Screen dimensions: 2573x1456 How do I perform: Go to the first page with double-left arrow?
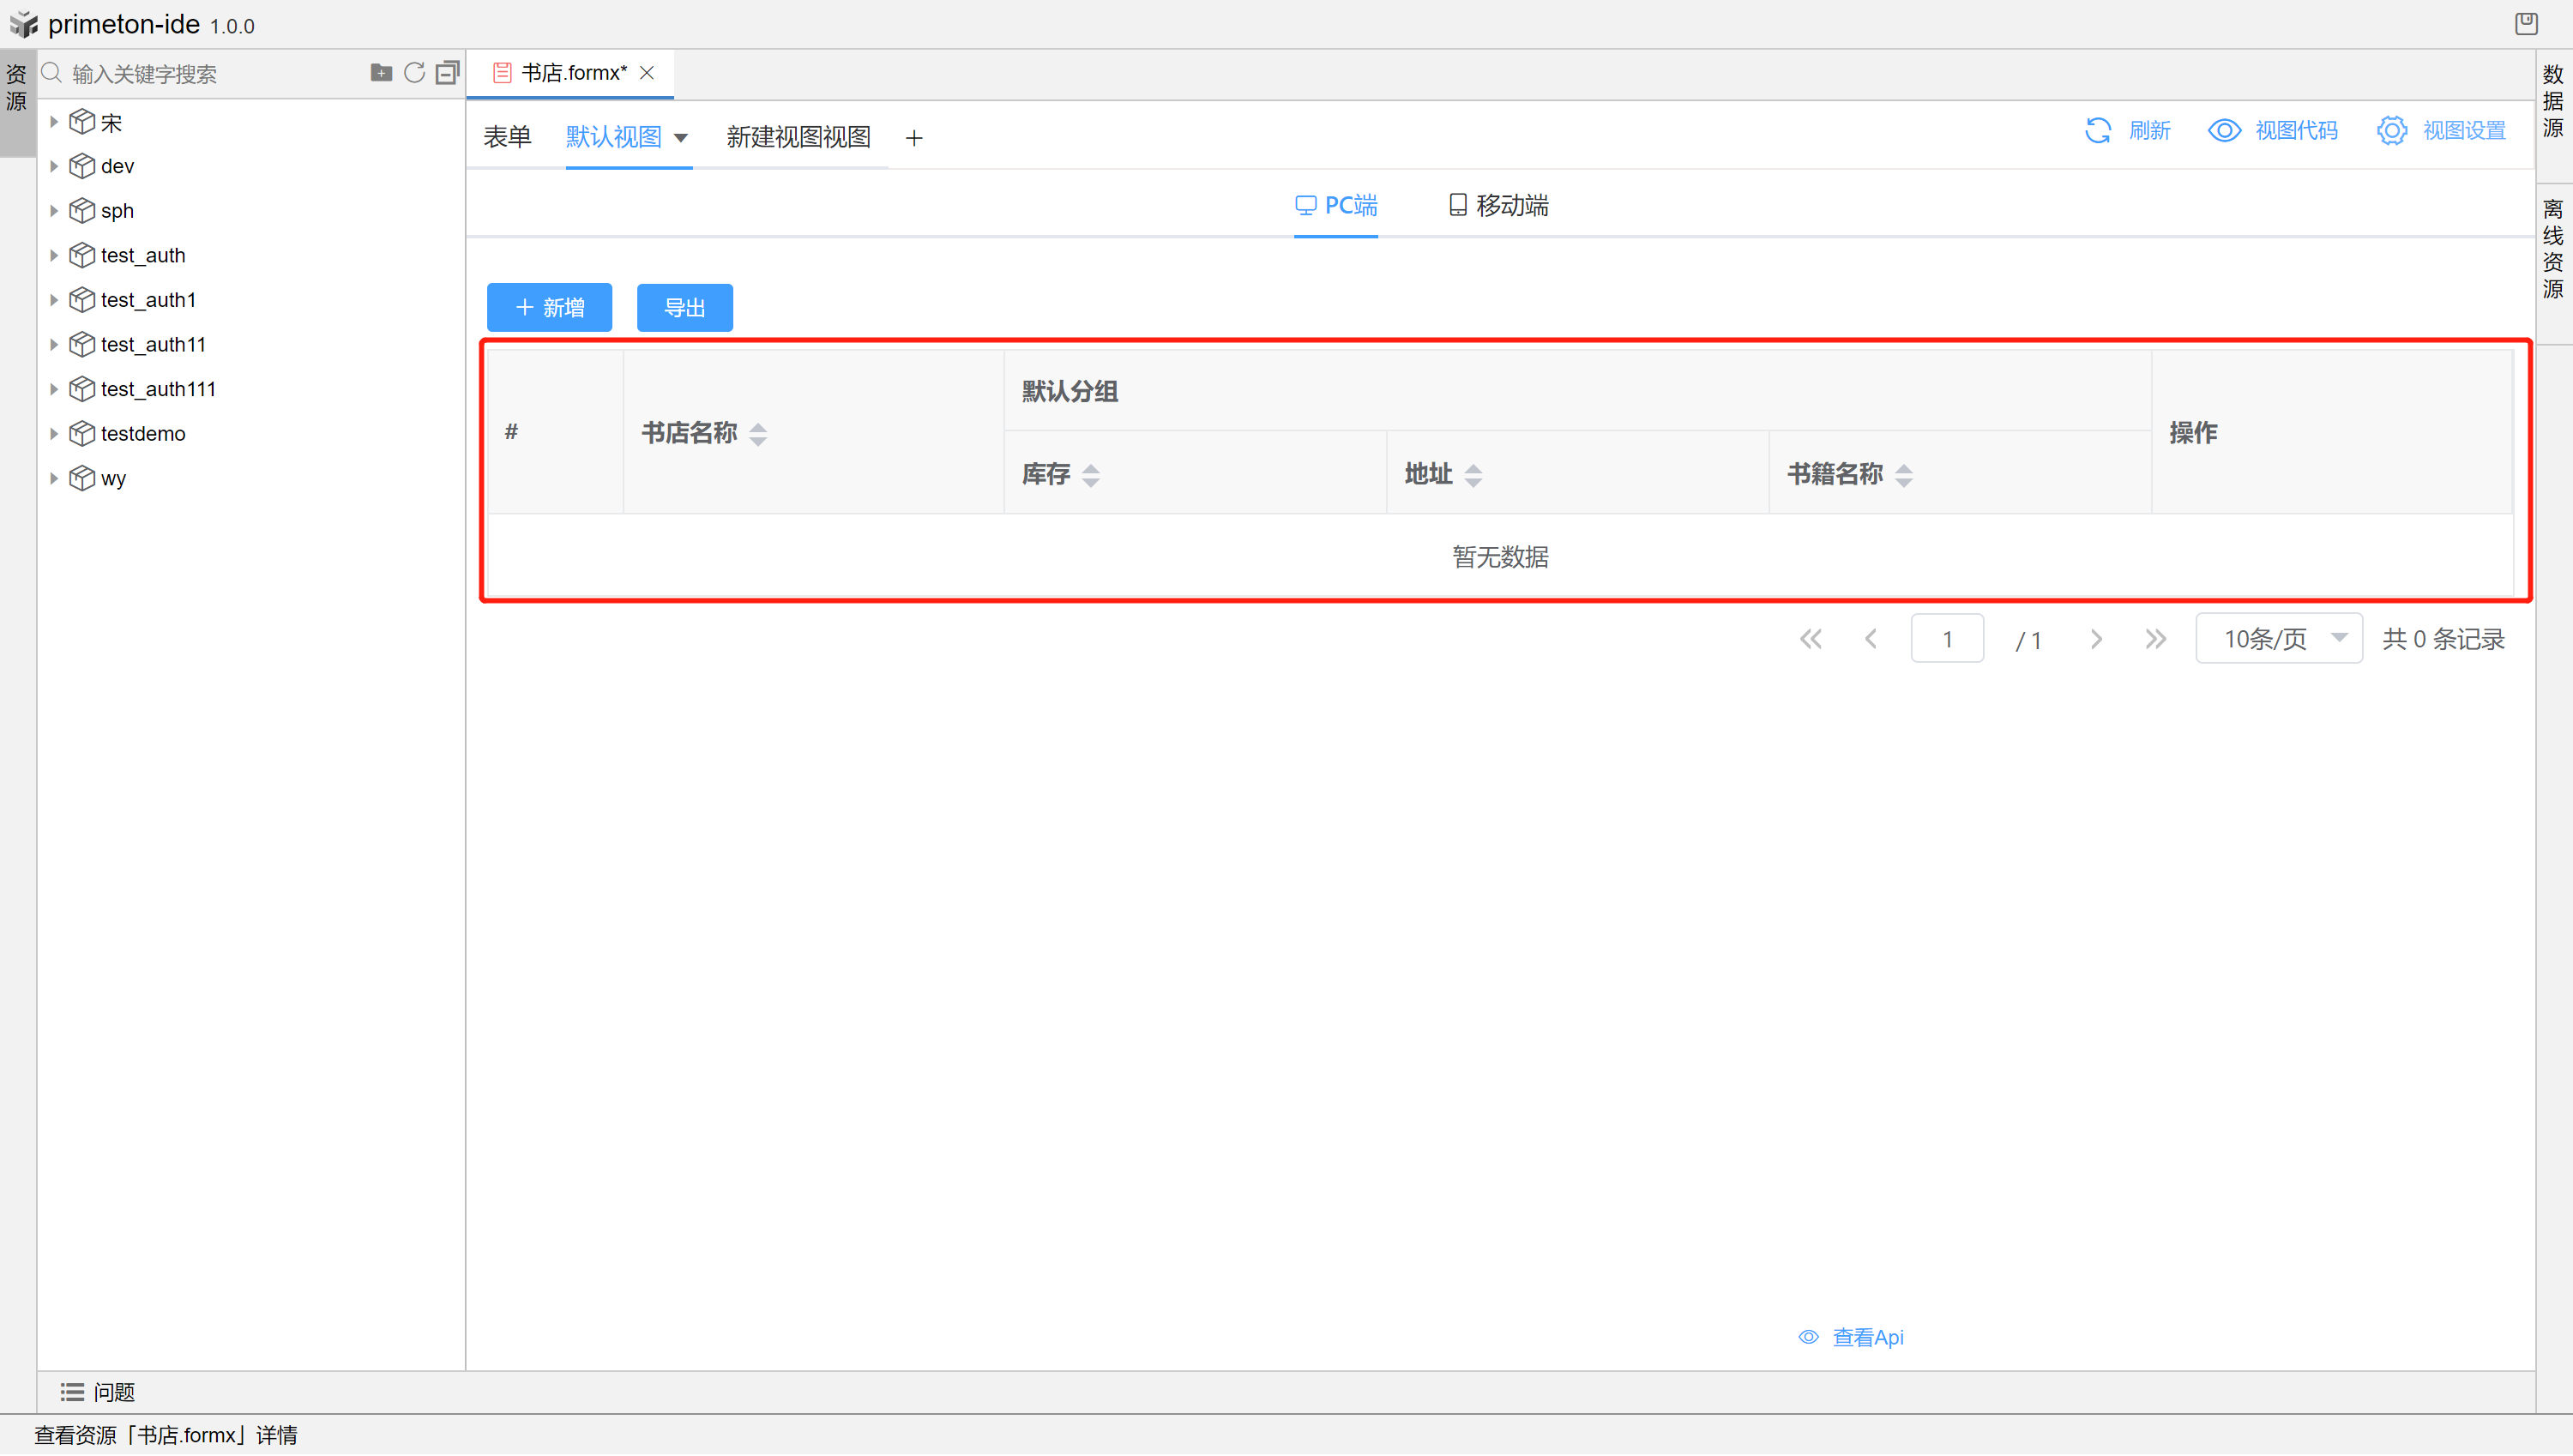pos(1810,639)
